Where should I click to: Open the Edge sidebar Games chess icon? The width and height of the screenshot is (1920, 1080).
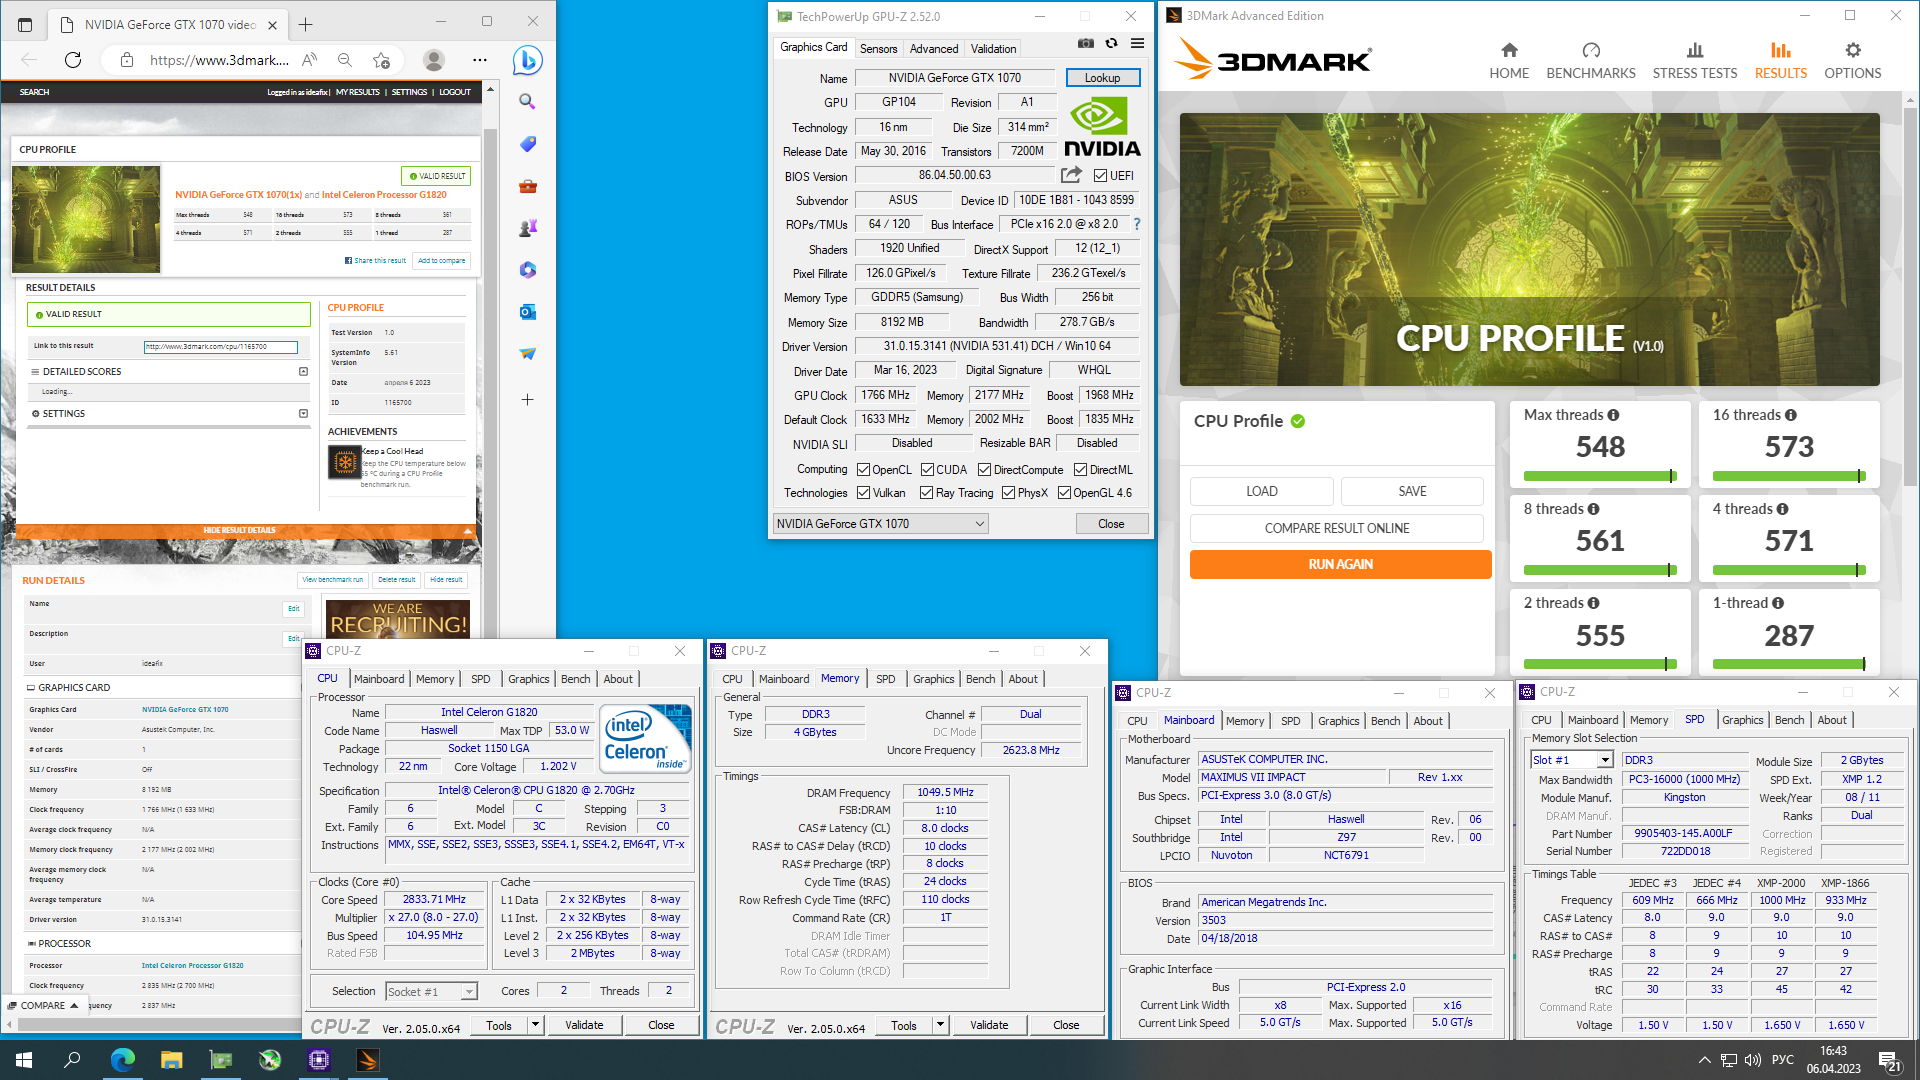click(x=528, y=228)
